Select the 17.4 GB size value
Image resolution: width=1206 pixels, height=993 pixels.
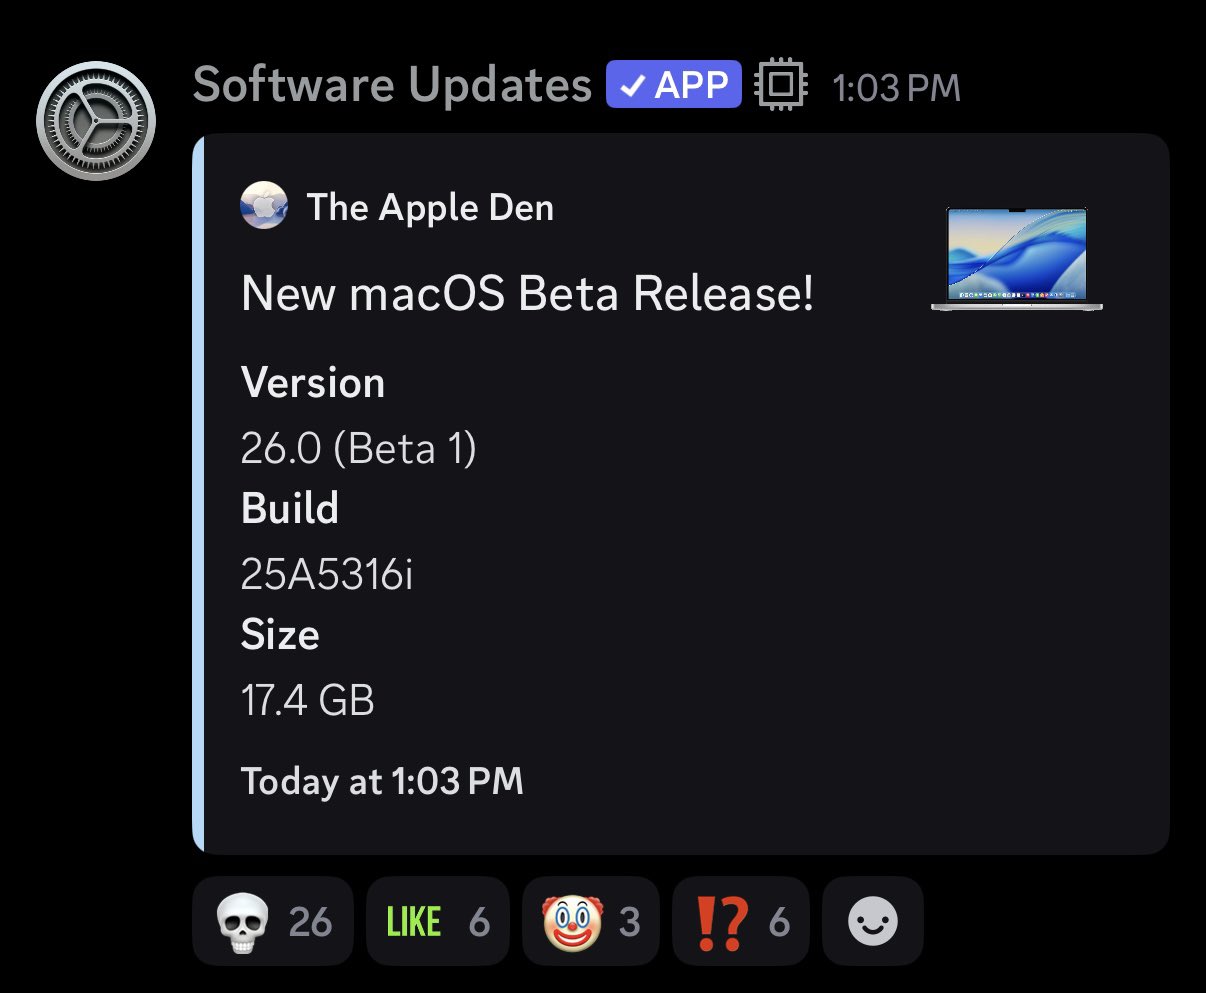(308, 700)
